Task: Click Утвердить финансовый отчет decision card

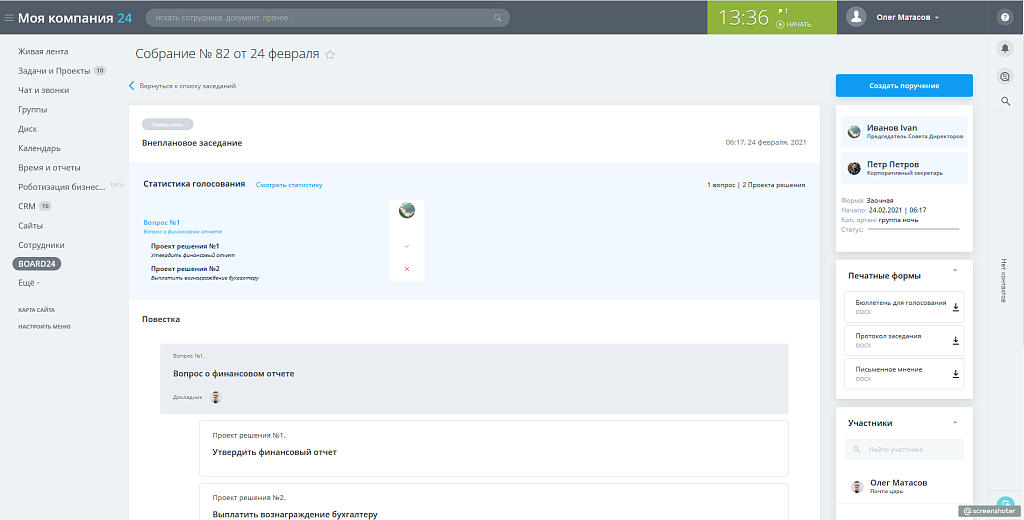Action: click(x=494, y=448)
